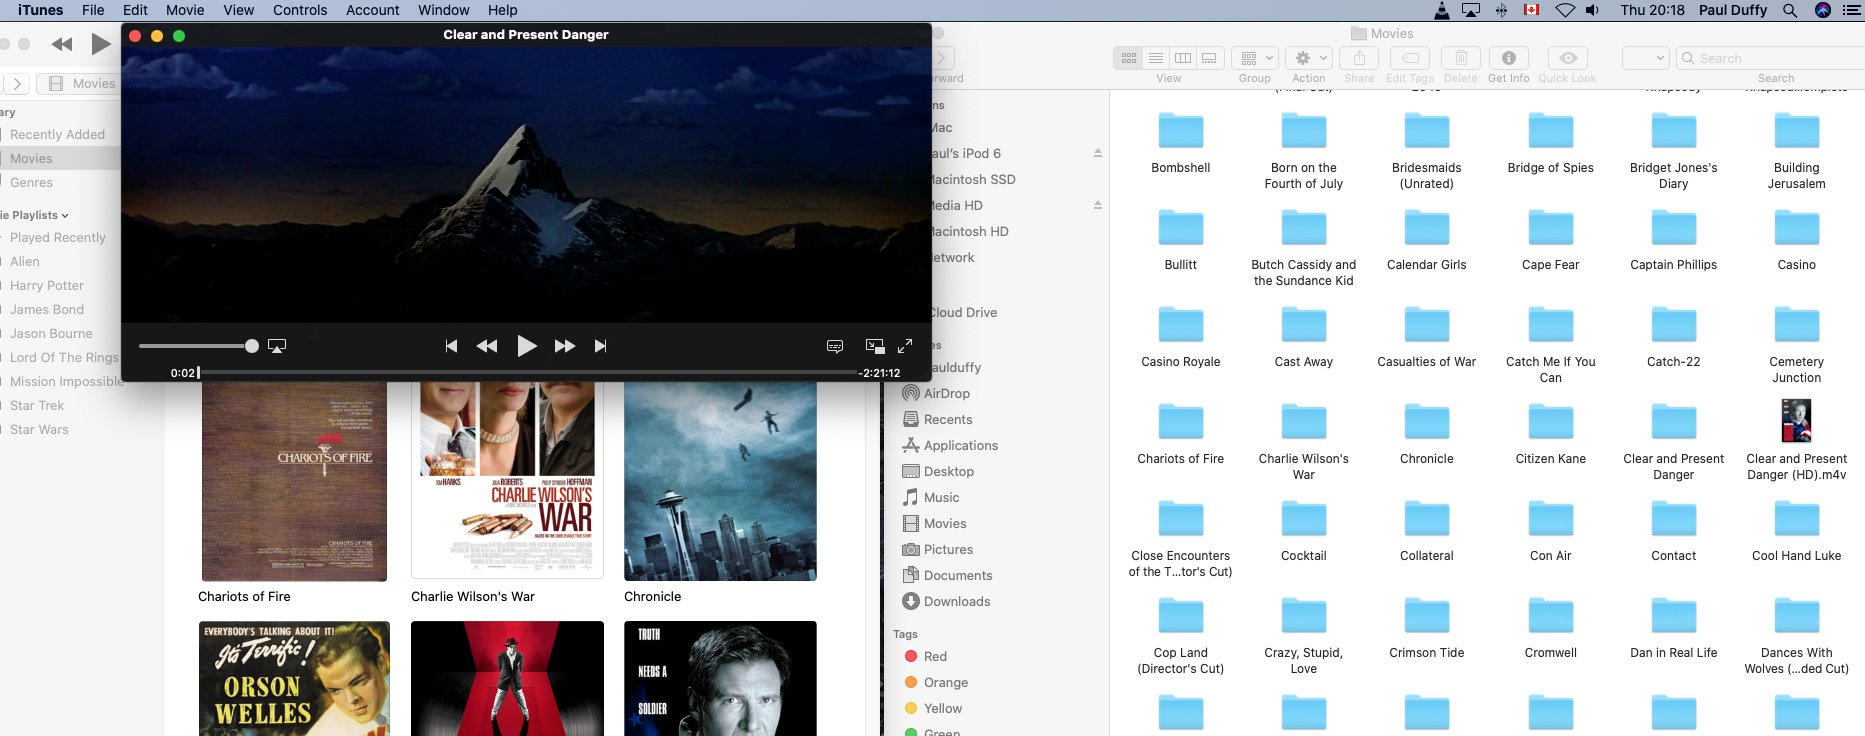The image size is (1865, 736).
Task: Switch Finder to column view
Action: point(1183,58)
